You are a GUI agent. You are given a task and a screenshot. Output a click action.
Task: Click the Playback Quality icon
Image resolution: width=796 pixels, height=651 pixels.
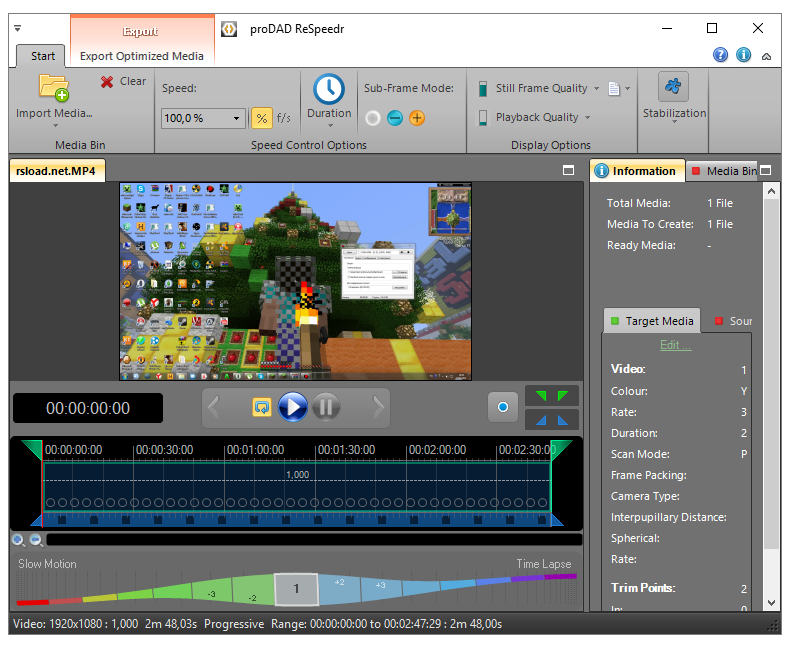point(483,118)
